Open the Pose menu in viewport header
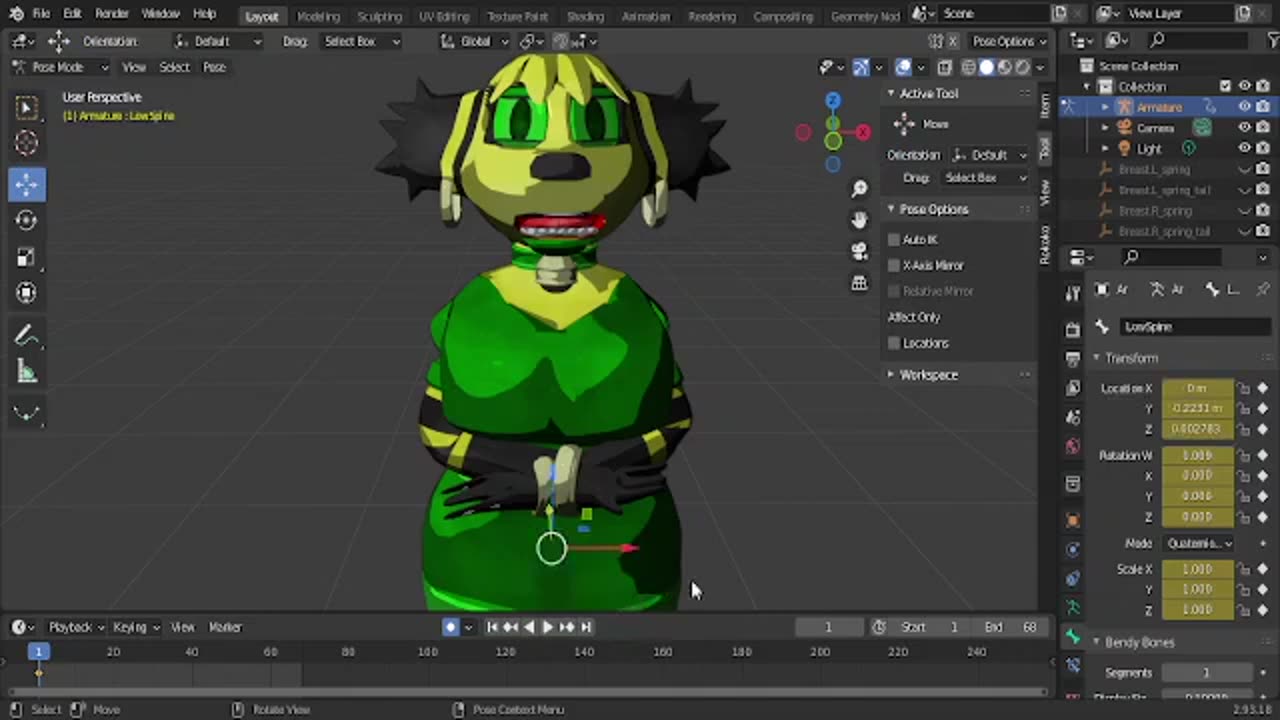The height and width of the screenshot is (720, 1280). point(214,67)
